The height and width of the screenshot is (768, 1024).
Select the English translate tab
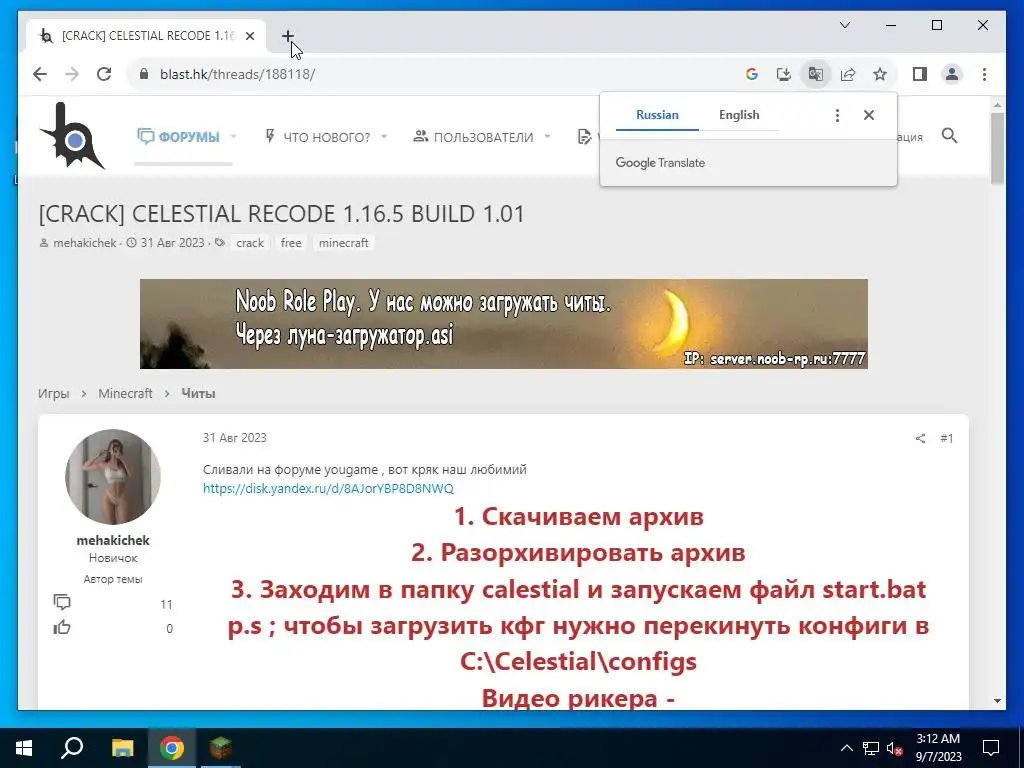click(x=739, y=115)
